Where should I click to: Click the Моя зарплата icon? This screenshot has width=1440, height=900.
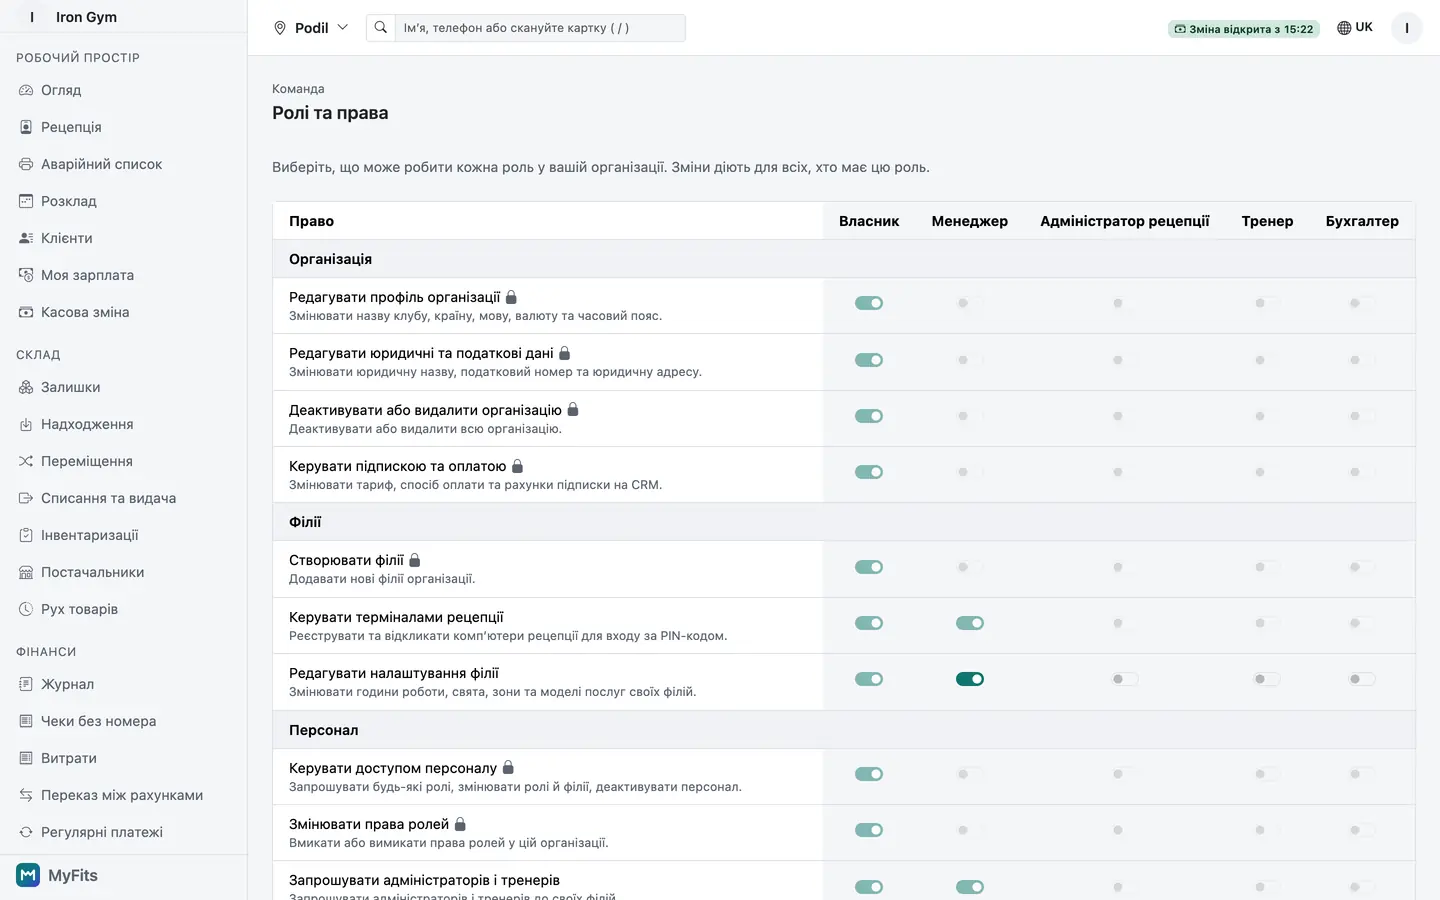[26, 275]
